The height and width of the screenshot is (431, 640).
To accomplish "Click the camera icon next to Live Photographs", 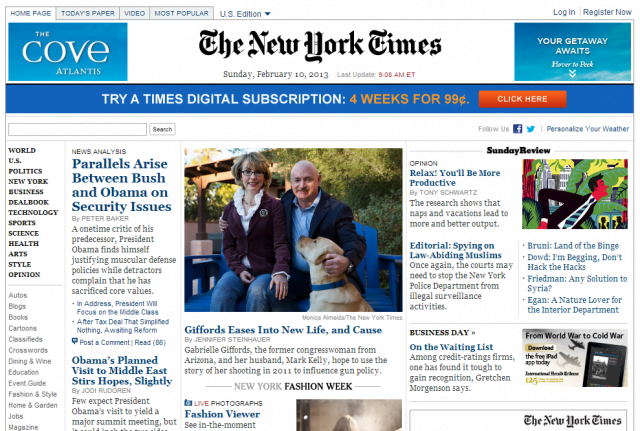I will [188, 403].
